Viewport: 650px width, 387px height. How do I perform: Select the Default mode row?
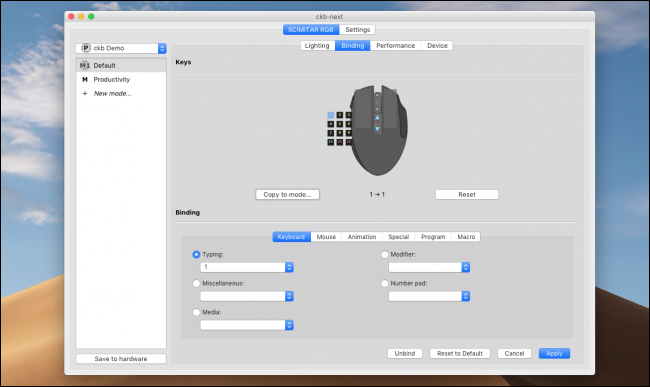(121, 65)
